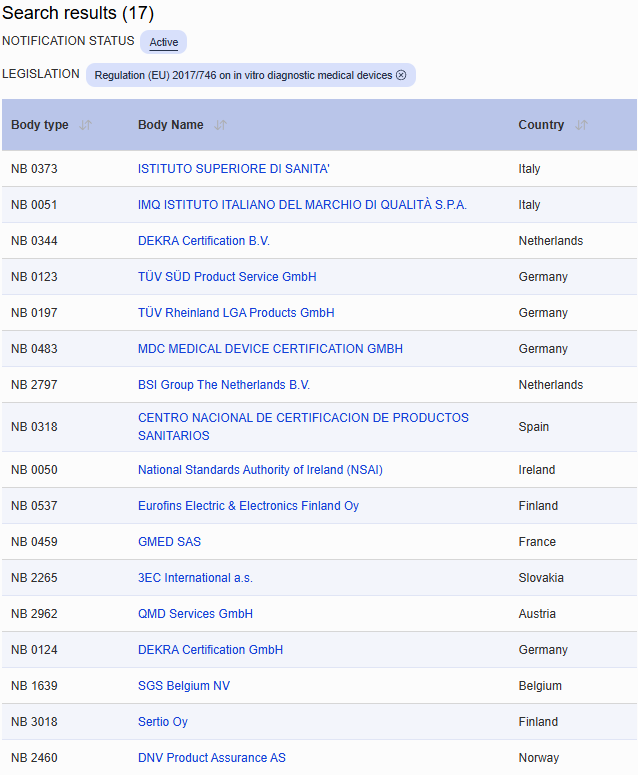Open CENTRO NACIONAL DE CERTIFICACION link
The image size is (638, 775).
[303, 427]
